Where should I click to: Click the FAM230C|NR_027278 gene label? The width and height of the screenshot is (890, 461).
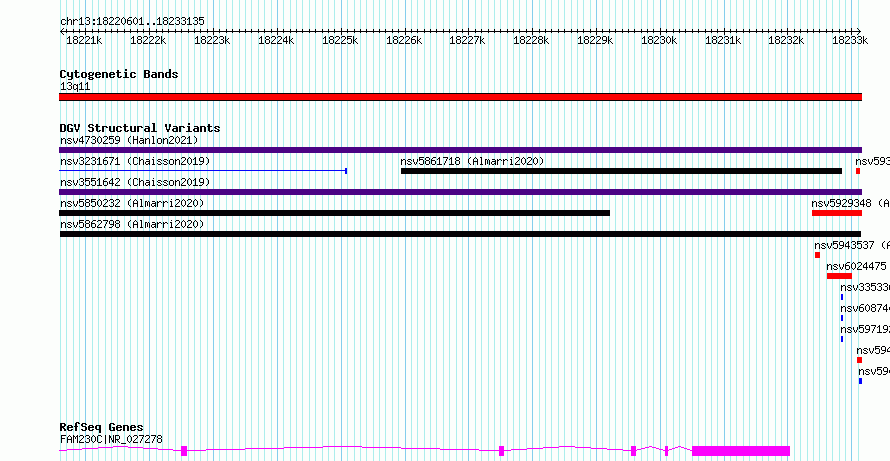(x=111, y=439)
